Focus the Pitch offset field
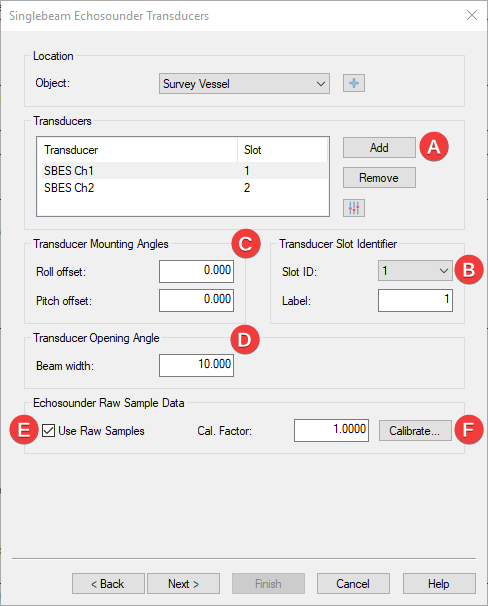The width and height of the screenshot is (488, 606). (196, 300)
